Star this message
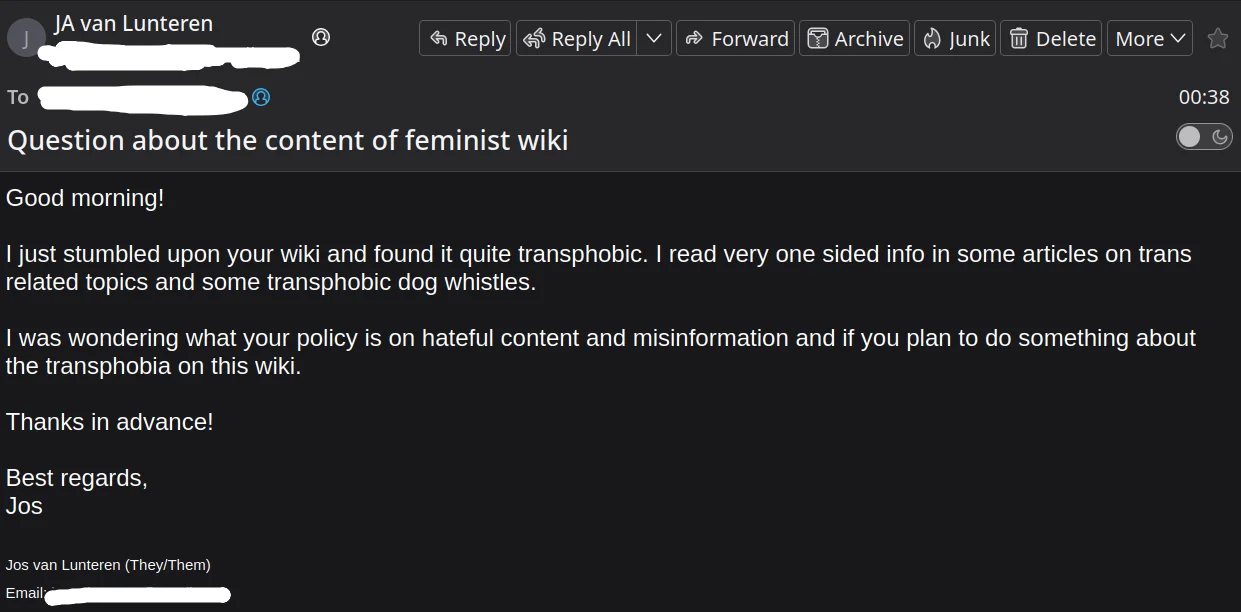The image size is (1241, 612). (x=1217, y=38)
